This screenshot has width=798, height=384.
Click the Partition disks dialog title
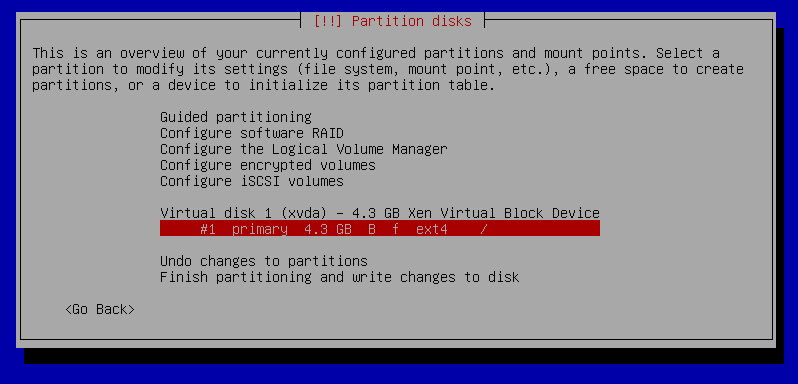[392, 21]
